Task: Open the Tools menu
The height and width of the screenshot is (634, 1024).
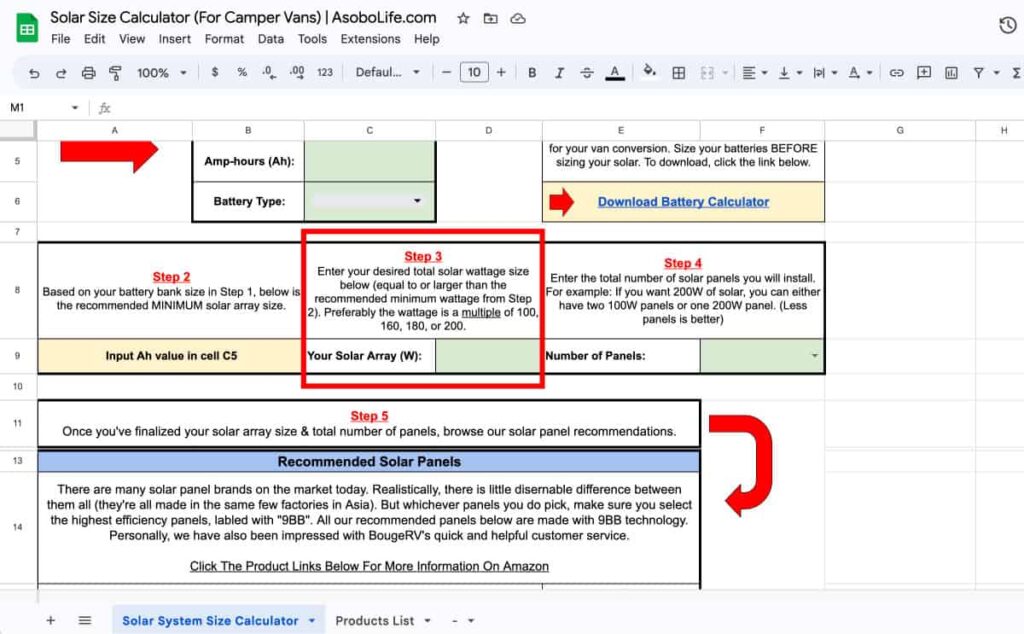Action: click(312, 39)
